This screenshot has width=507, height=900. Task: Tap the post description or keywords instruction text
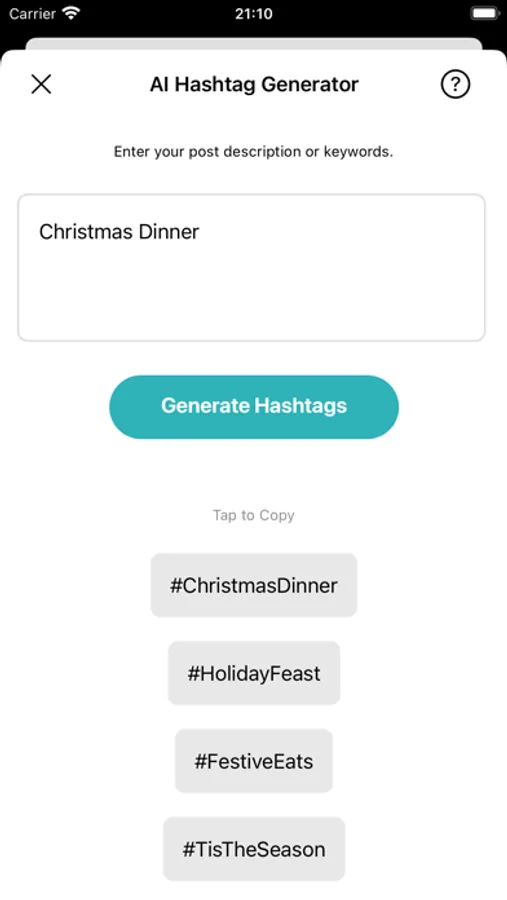point(253,152)
